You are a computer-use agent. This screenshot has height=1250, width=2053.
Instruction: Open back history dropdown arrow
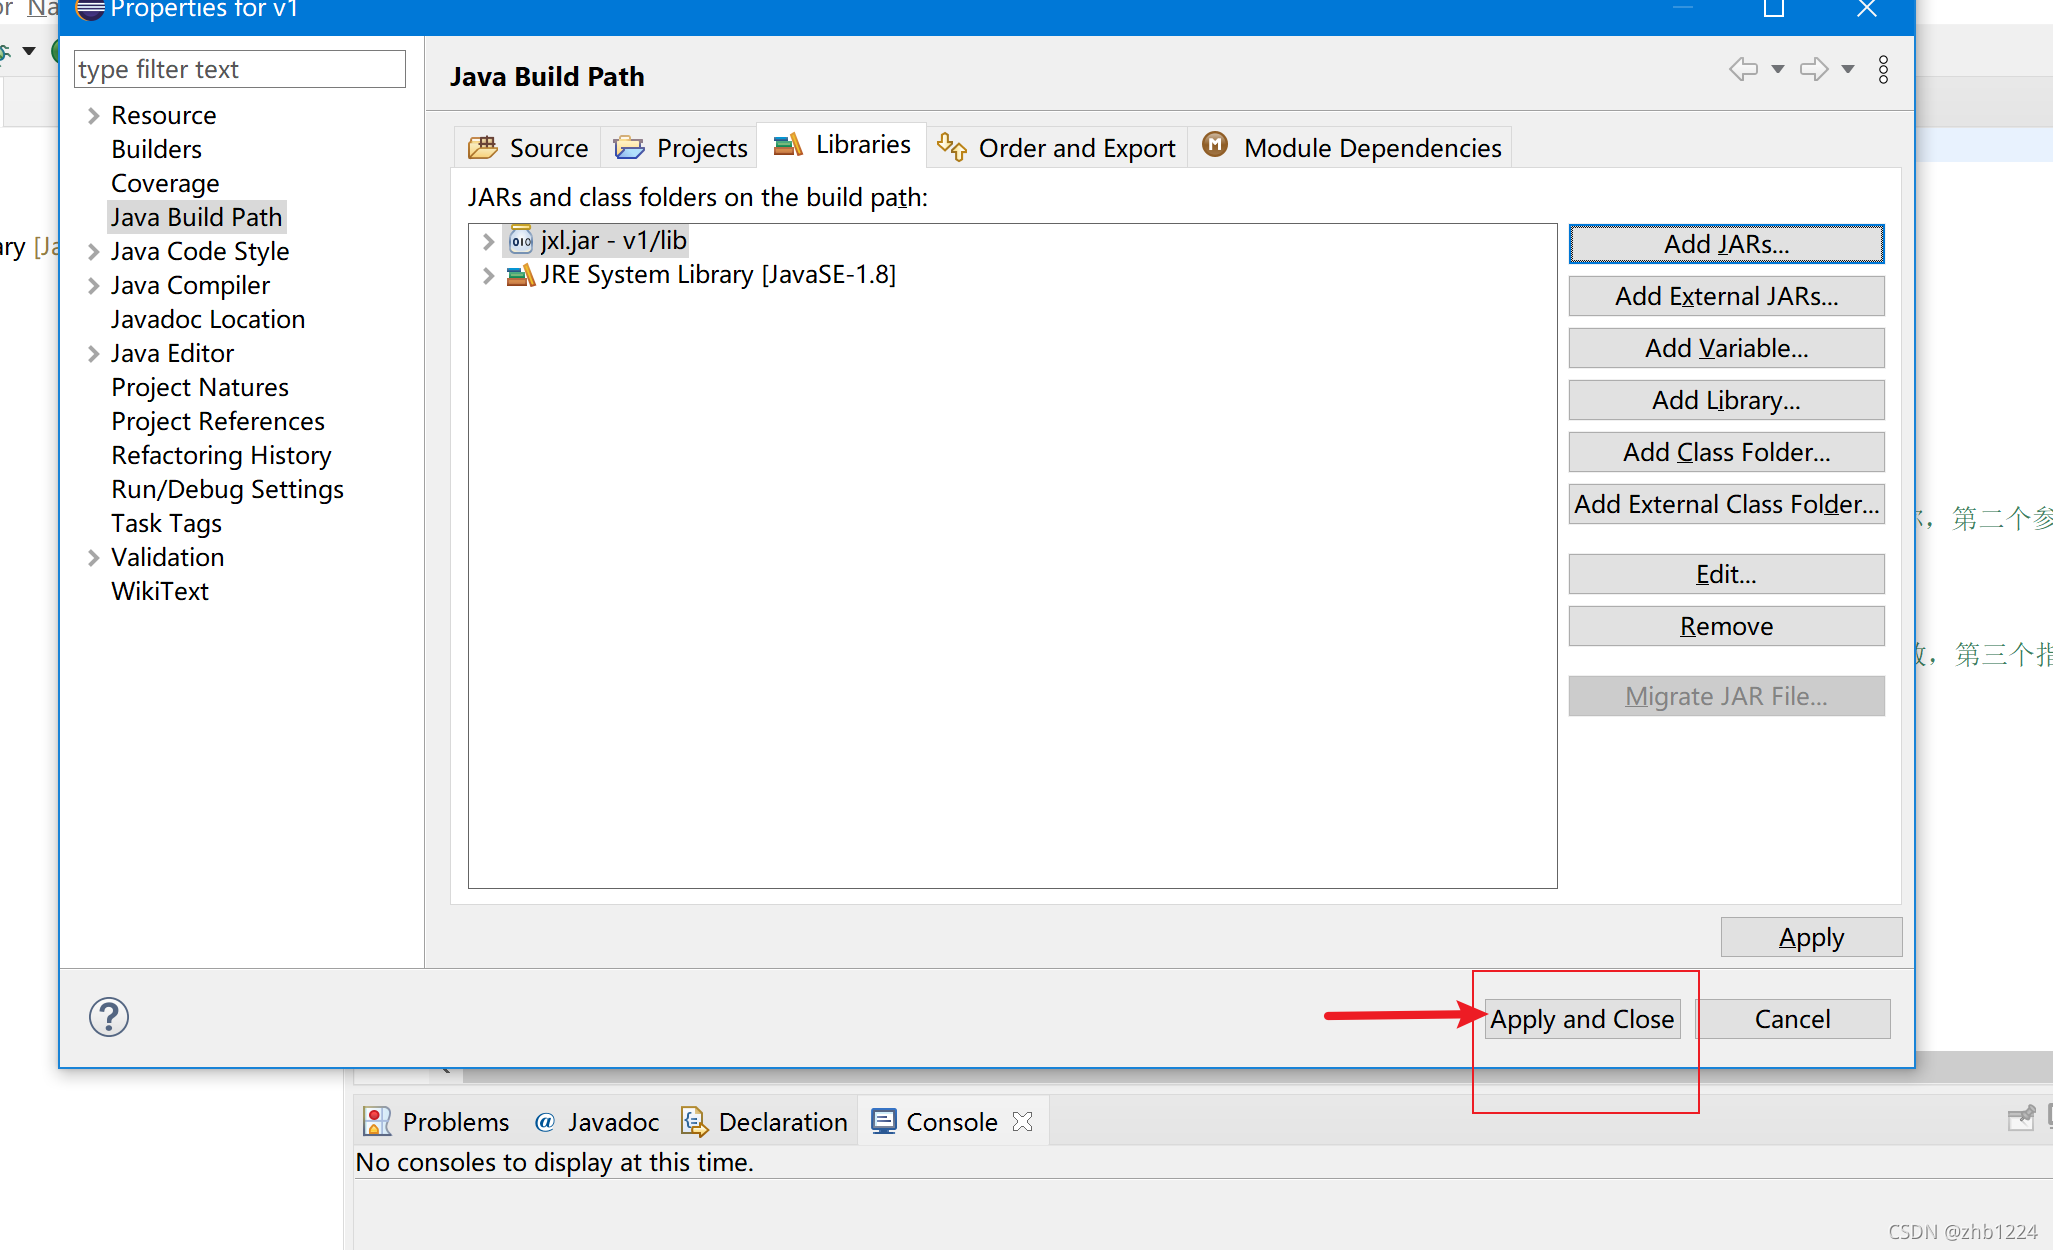coord(1777,69)
